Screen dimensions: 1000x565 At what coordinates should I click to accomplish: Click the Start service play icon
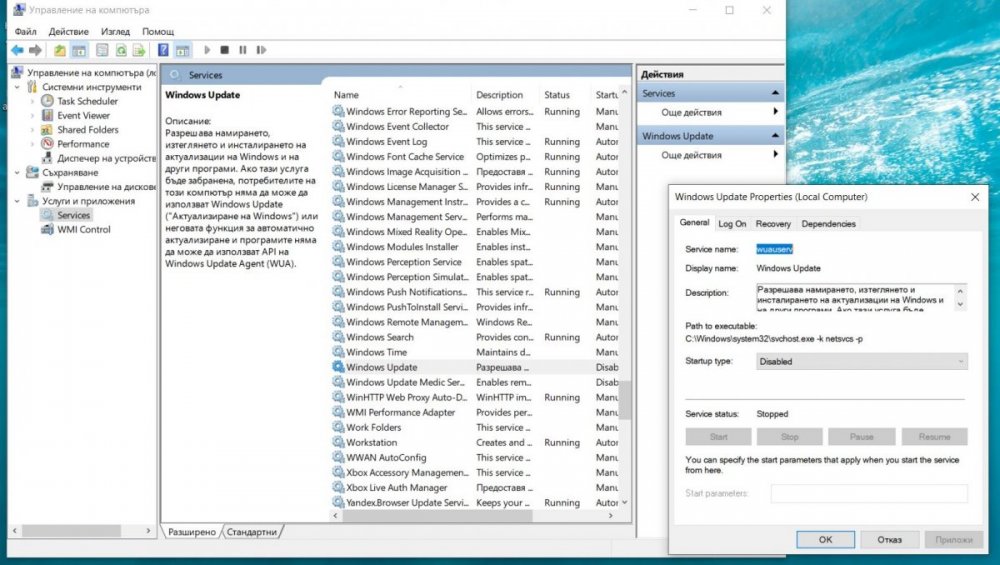coord(207,50)
